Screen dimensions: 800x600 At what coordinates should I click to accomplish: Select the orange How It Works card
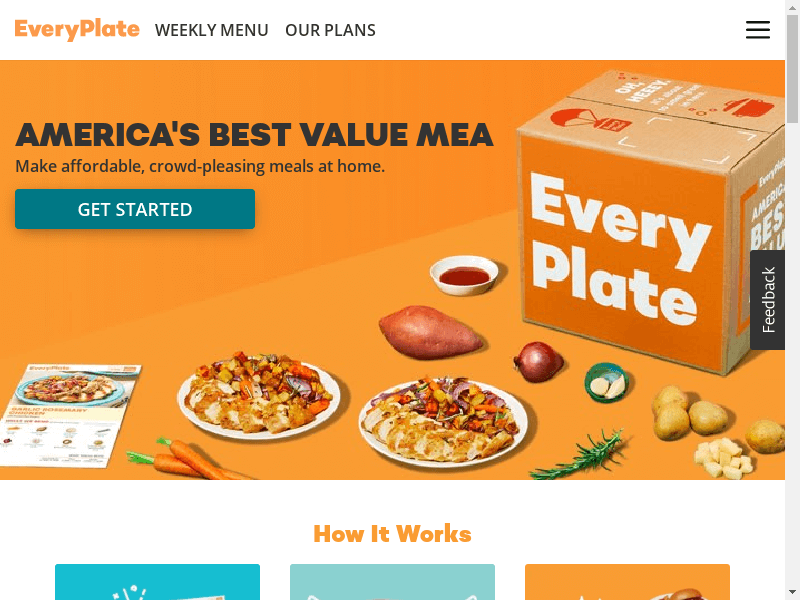point(627,582)
